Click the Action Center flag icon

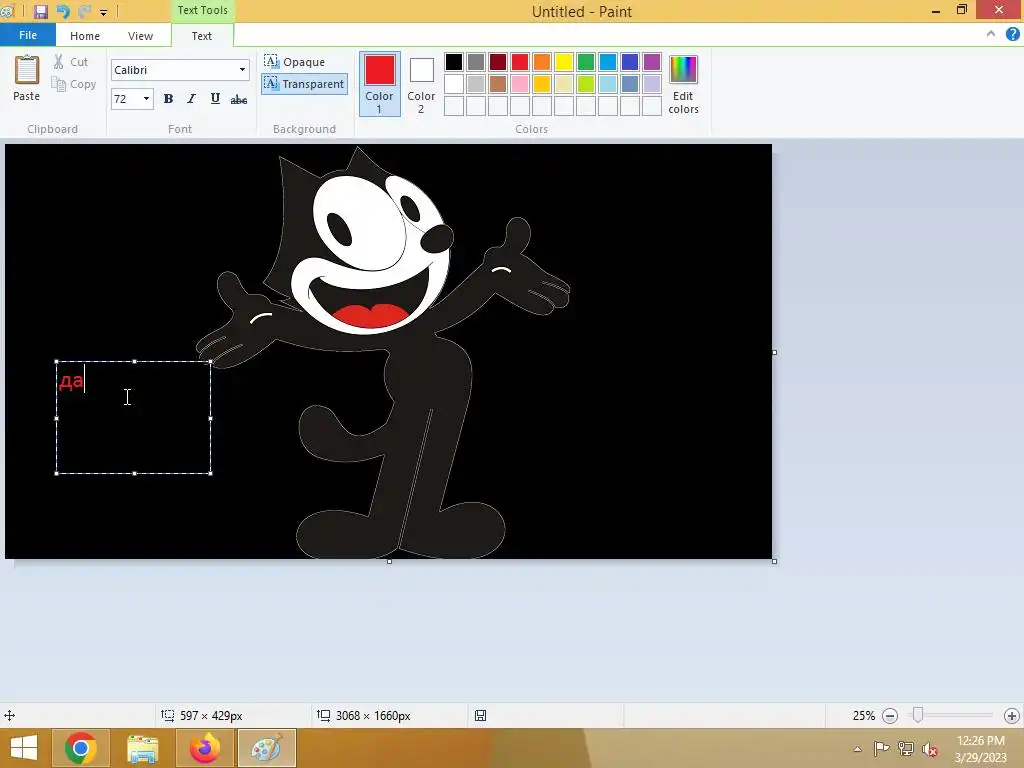pos(881,748)
